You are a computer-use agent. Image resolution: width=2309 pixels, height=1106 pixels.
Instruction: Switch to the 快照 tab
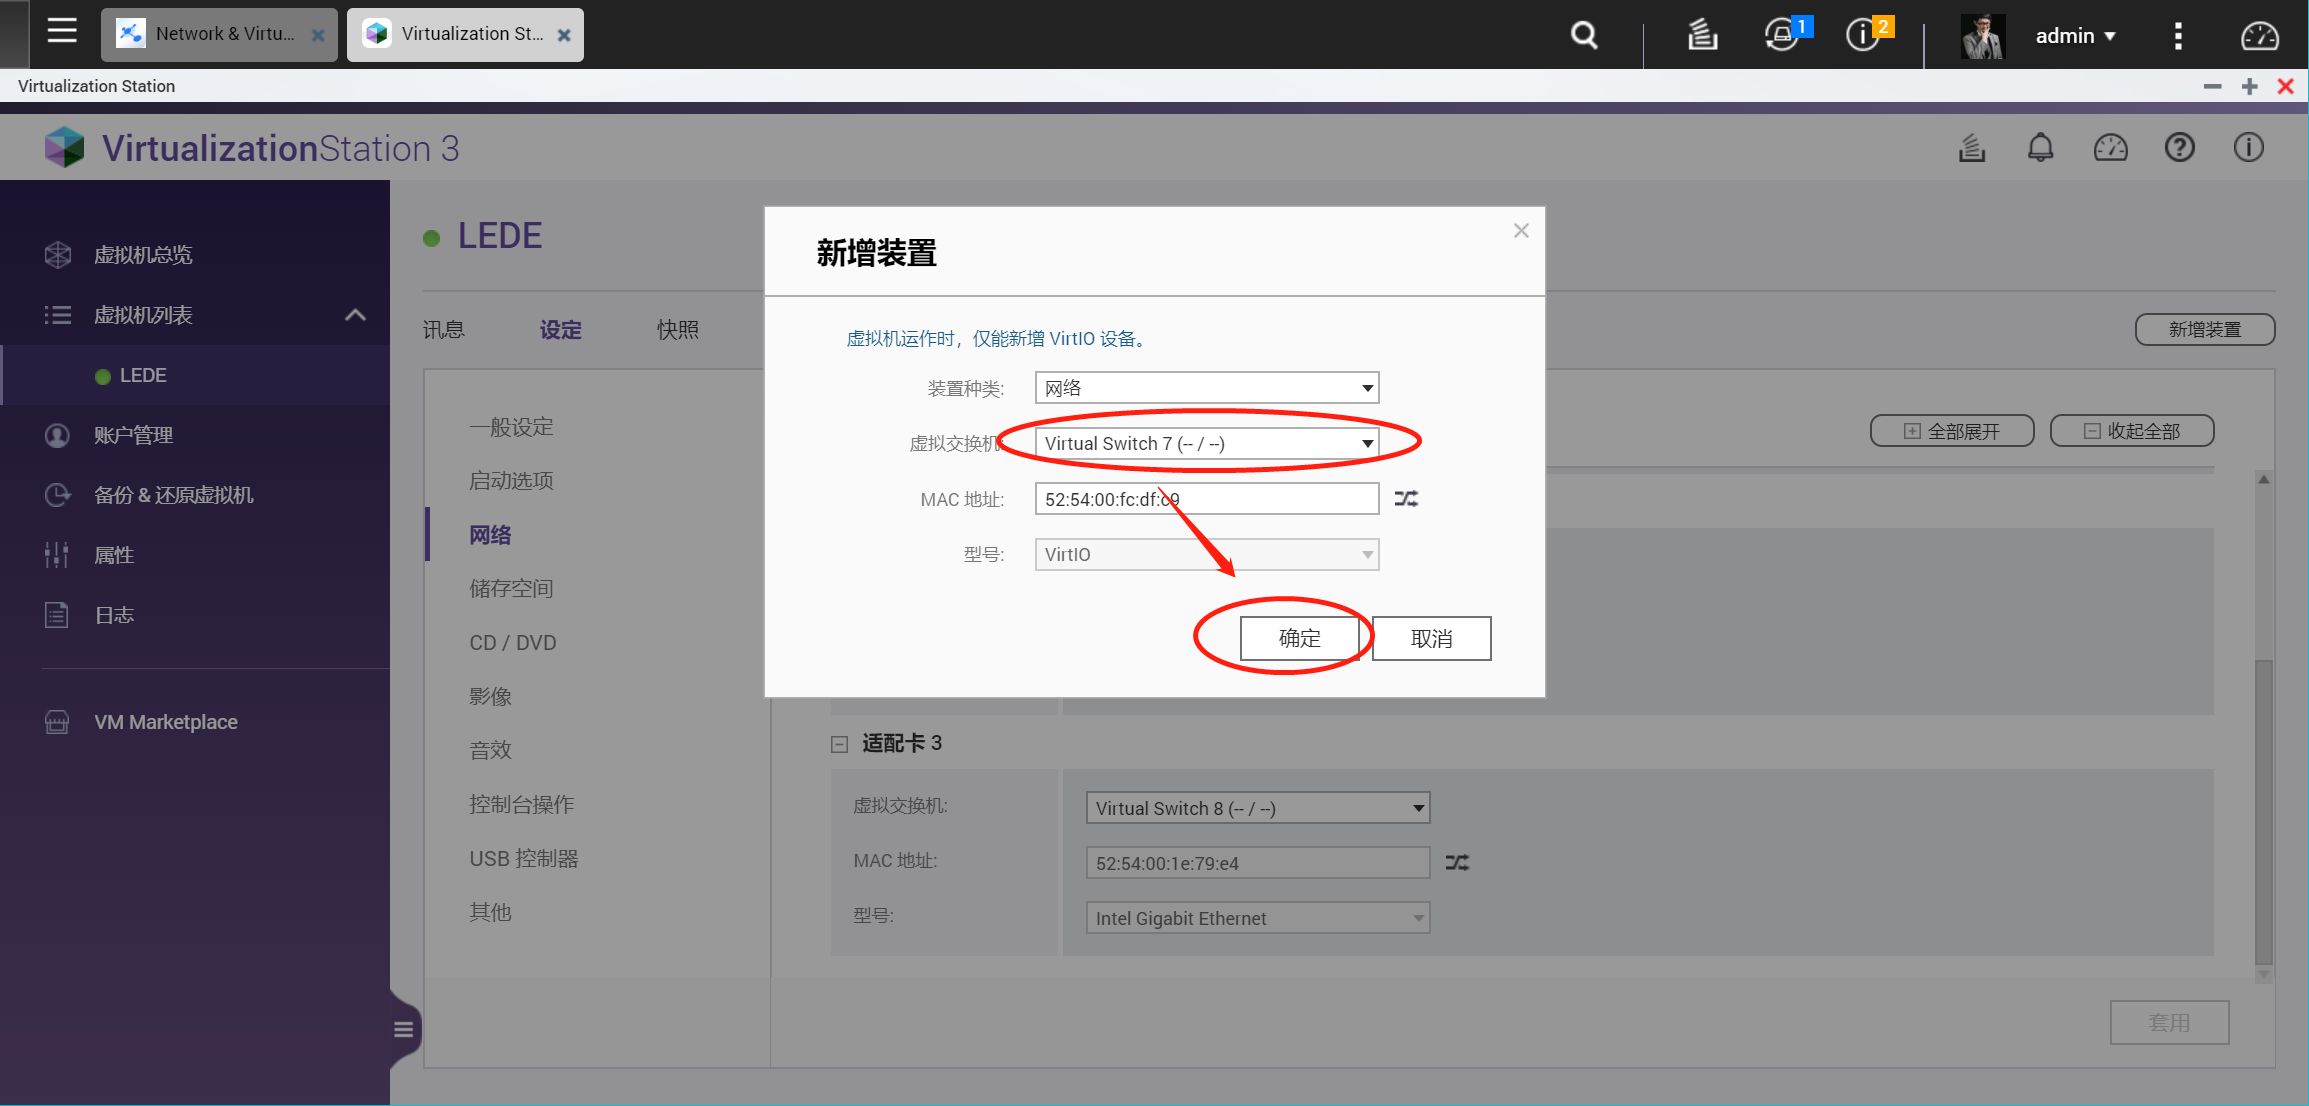pyautogui.click(x=677, y=330)
